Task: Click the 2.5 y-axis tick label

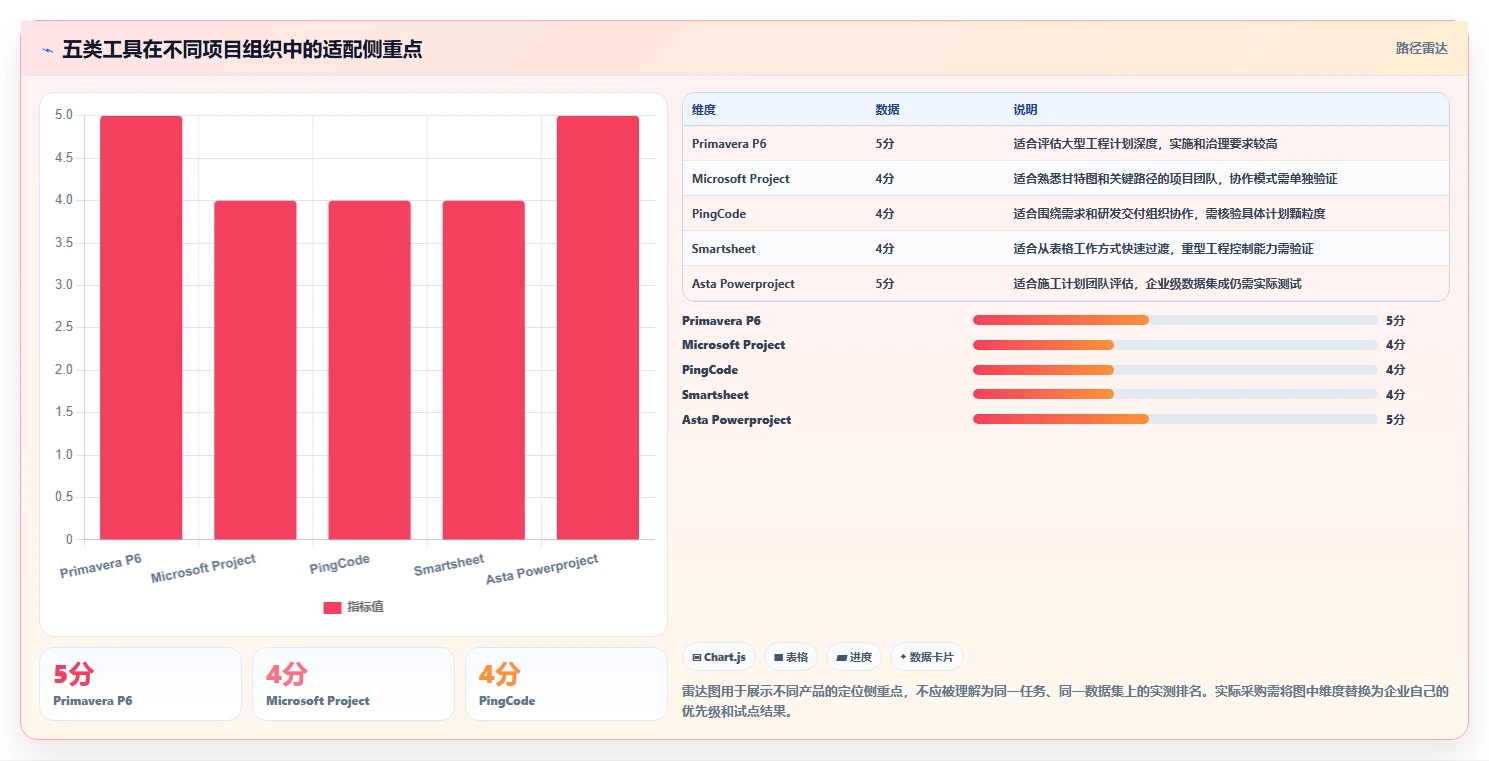Action: click(64, 327)
